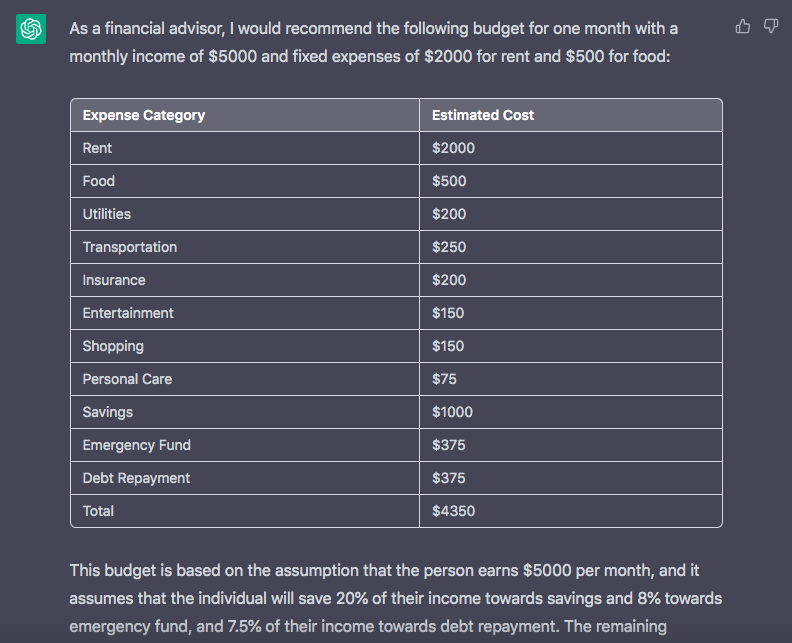Viewport: 792px width, 643px height.
Task: Click the Utilities row label
Action: click(x=107, y=214)
